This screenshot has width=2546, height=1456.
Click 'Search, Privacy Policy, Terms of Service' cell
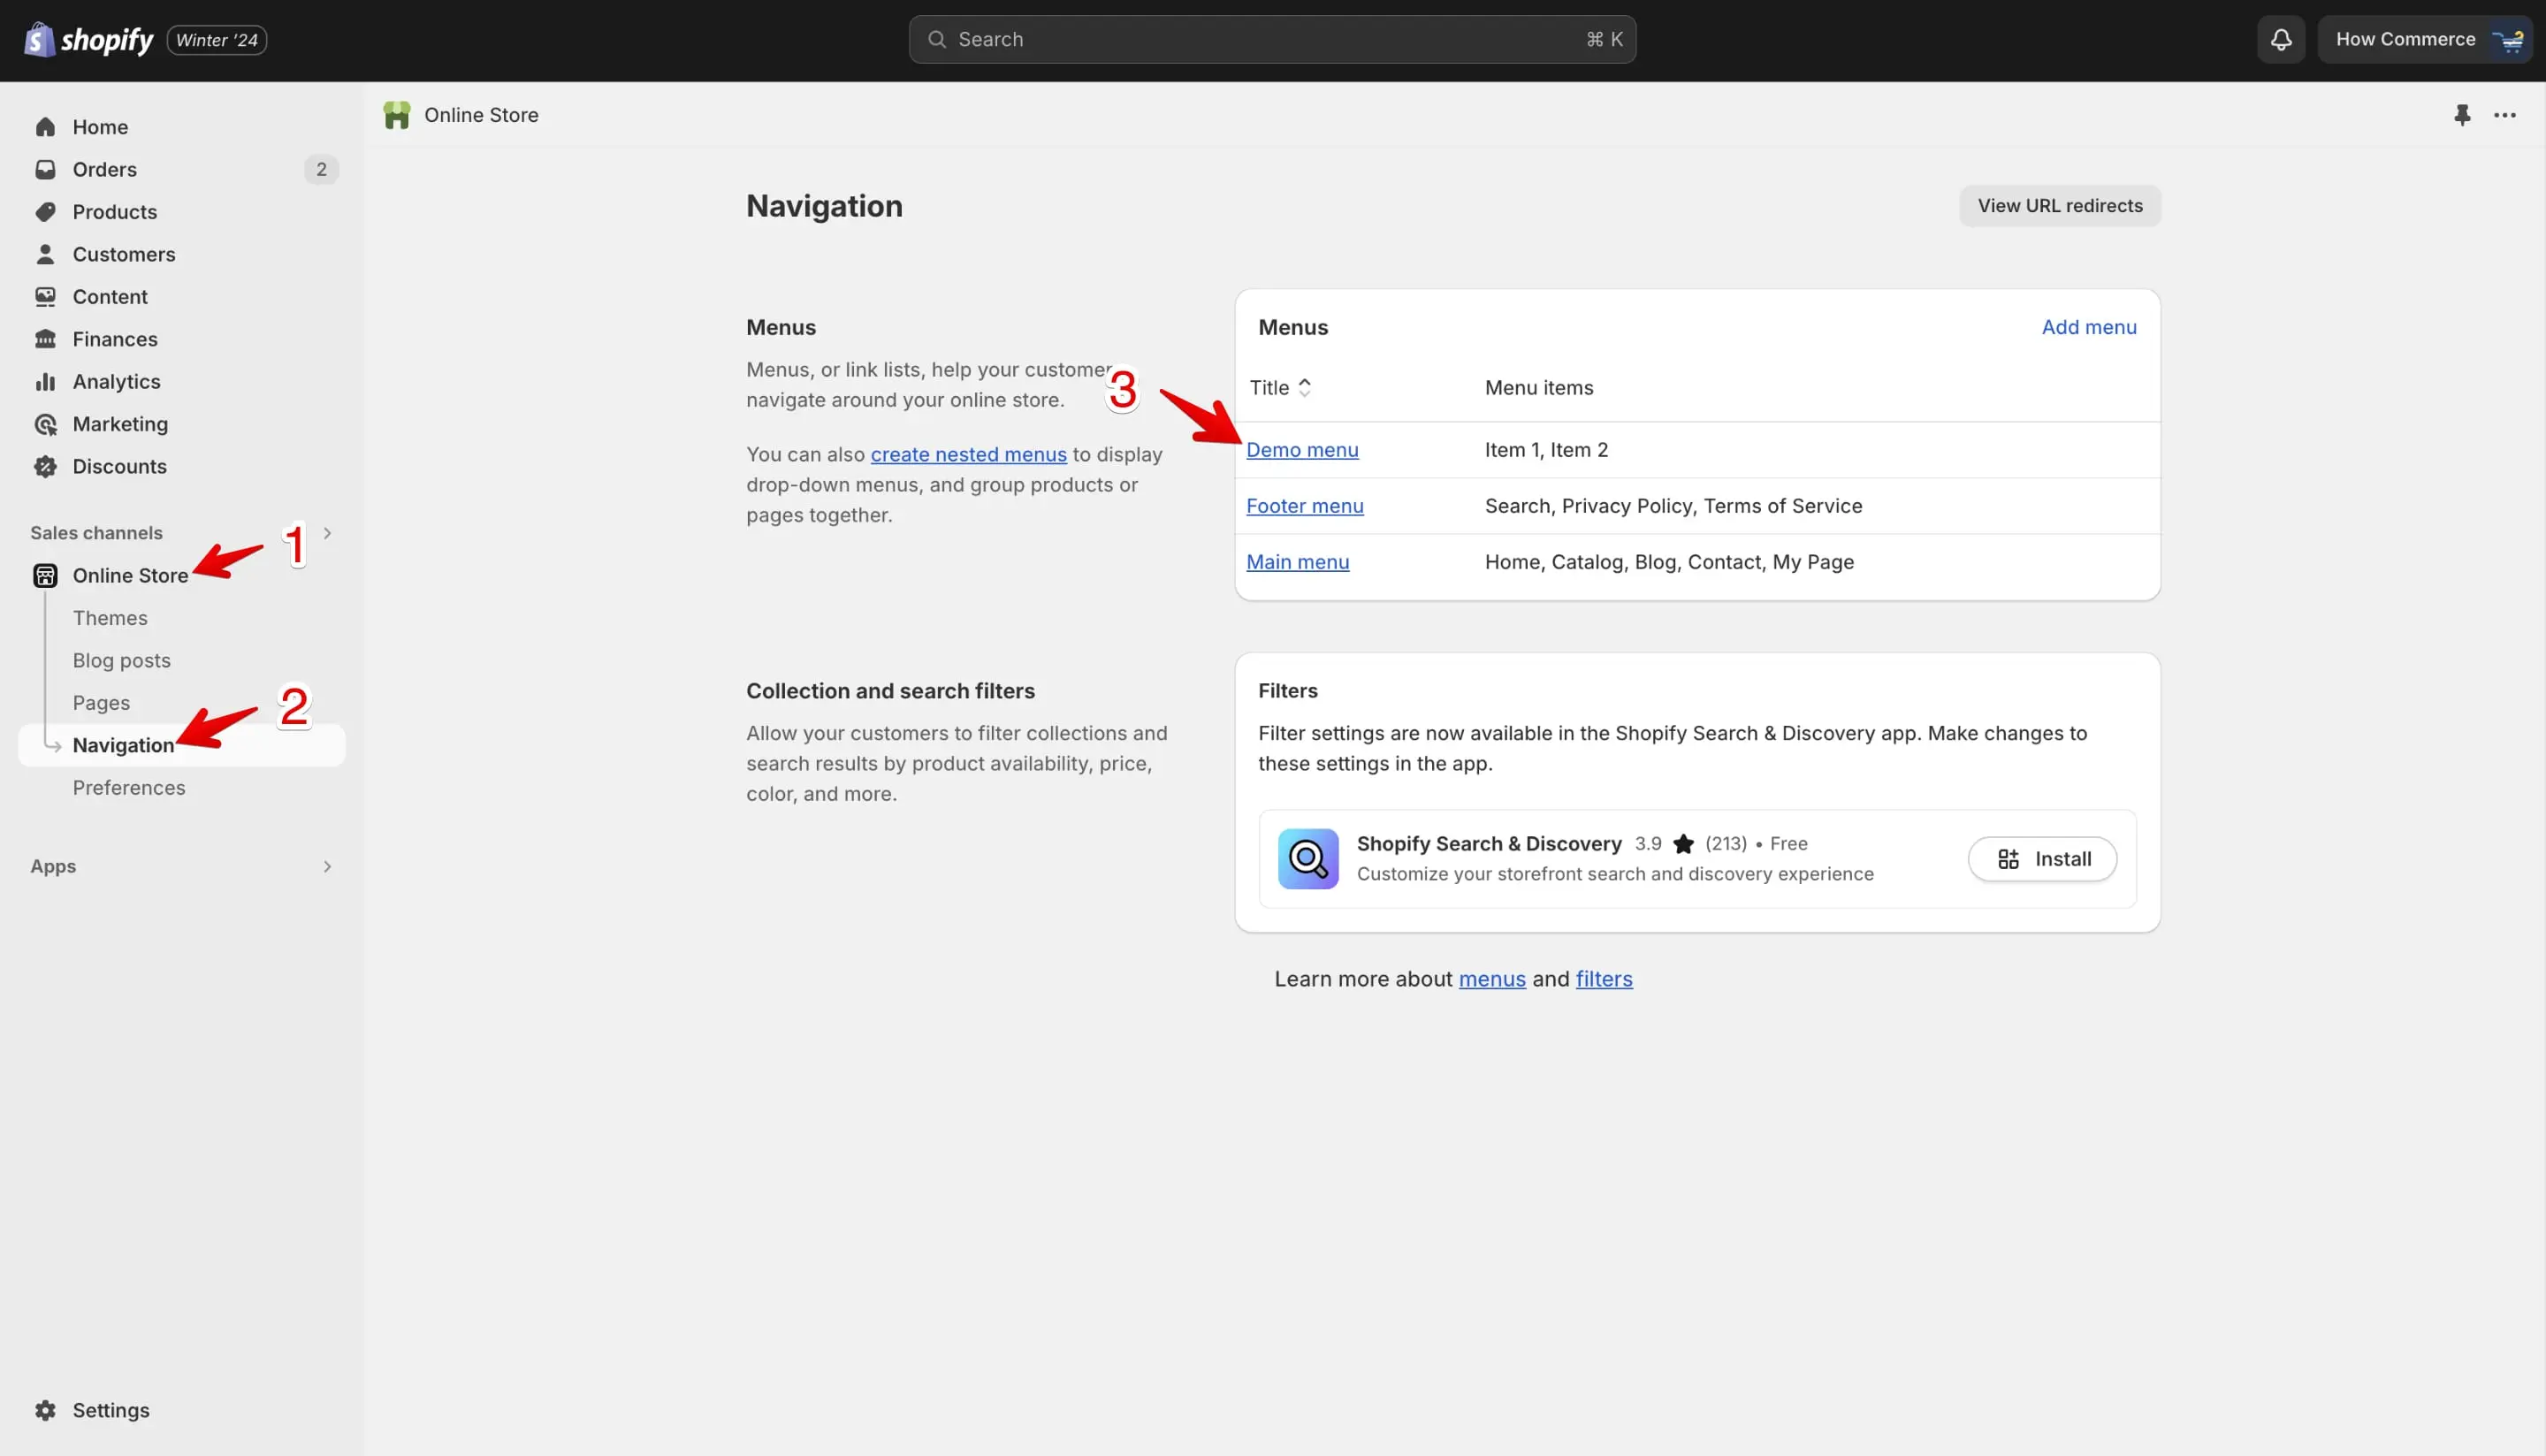coord(1673,506)
